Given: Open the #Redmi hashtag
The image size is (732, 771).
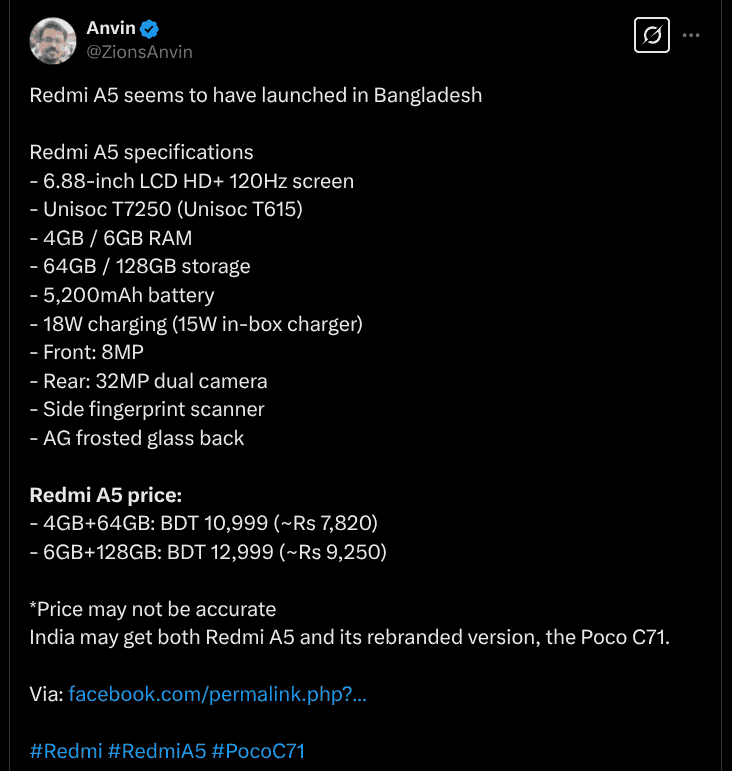Looking at the screenshot, I should point(65,751).
